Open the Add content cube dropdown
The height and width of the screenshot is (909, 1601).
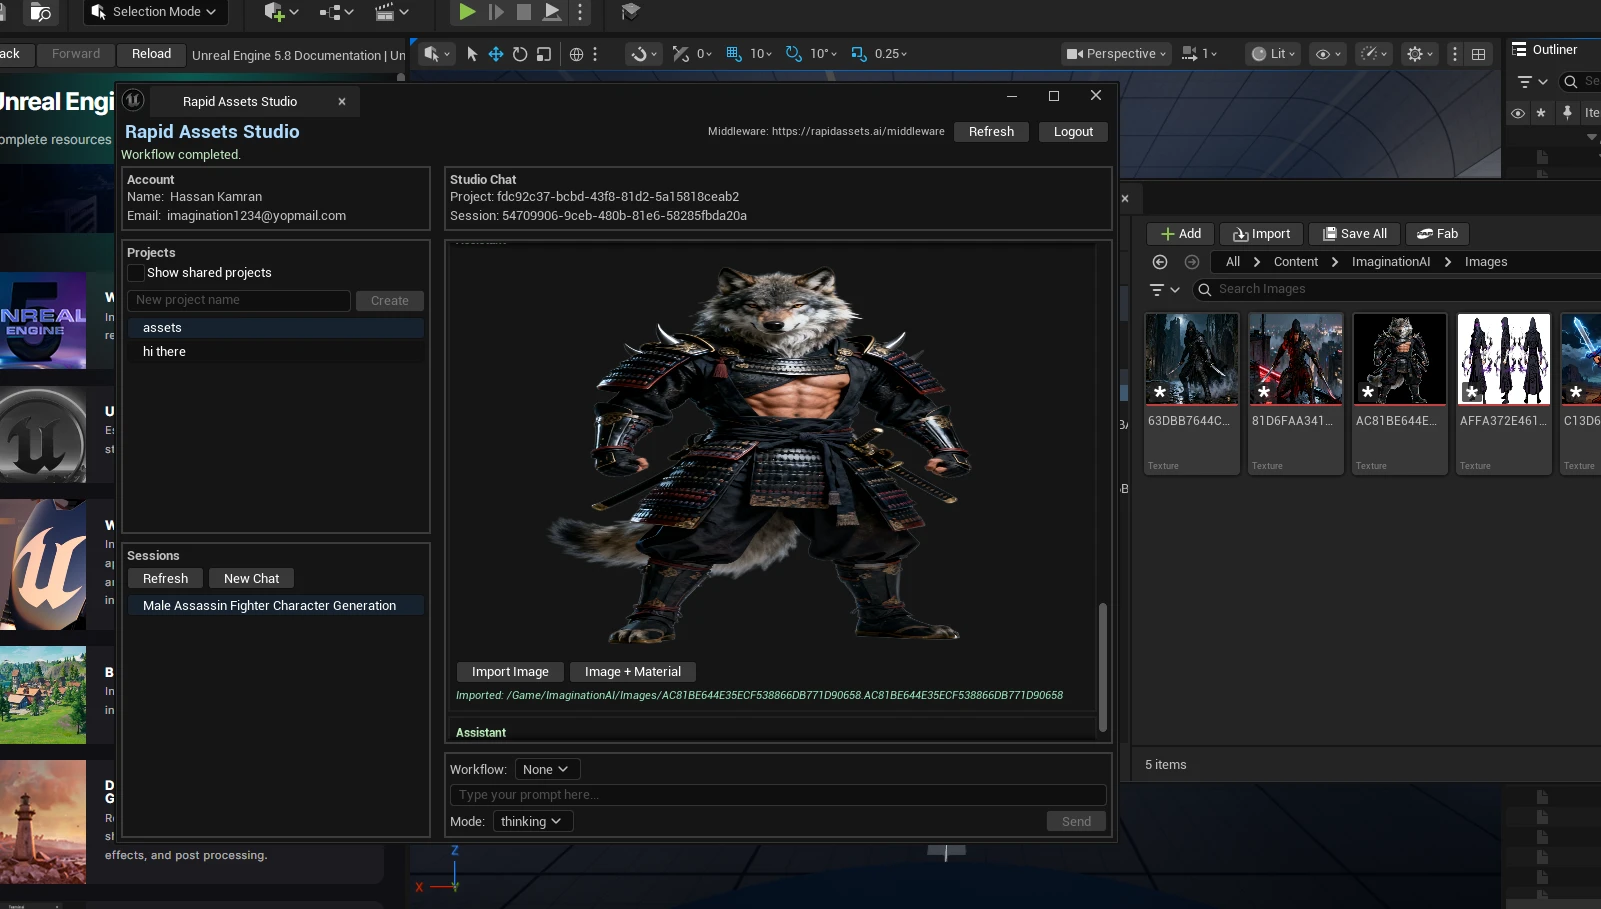pyautogui.click(x=281, y=12)
